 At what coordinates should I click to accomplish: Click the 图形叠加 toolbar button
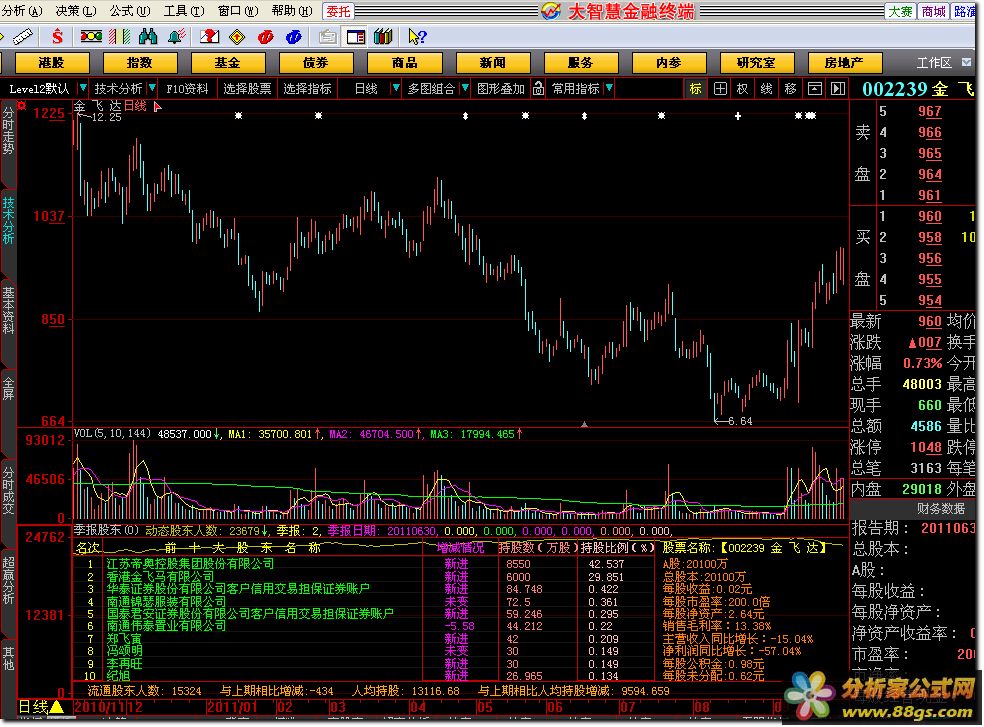click(x=501, y=89)
